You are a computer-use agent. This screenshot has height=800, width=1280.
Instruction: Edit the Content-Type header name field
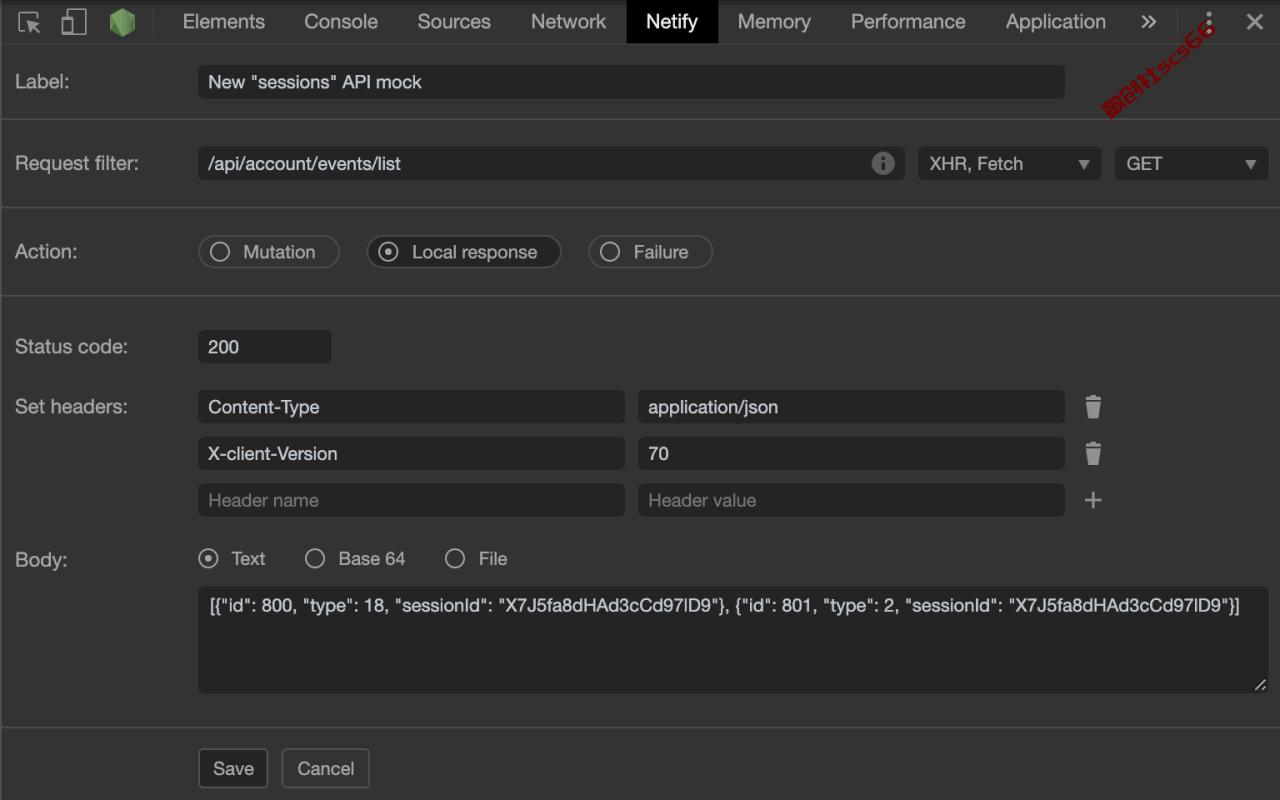411,407
